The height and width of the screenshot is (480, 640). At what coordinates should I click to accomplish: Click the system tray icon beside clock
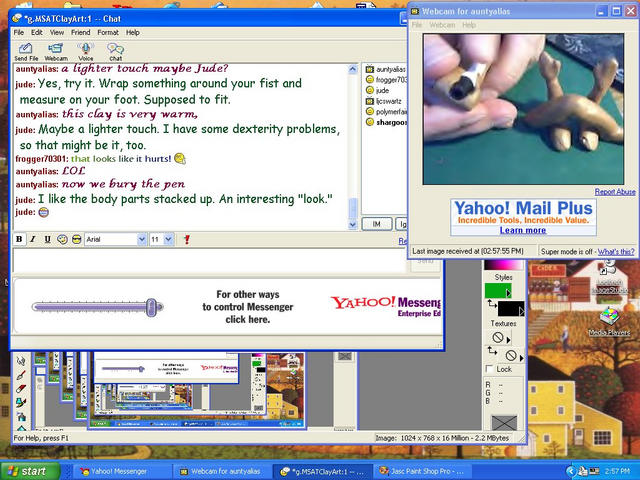595,471
